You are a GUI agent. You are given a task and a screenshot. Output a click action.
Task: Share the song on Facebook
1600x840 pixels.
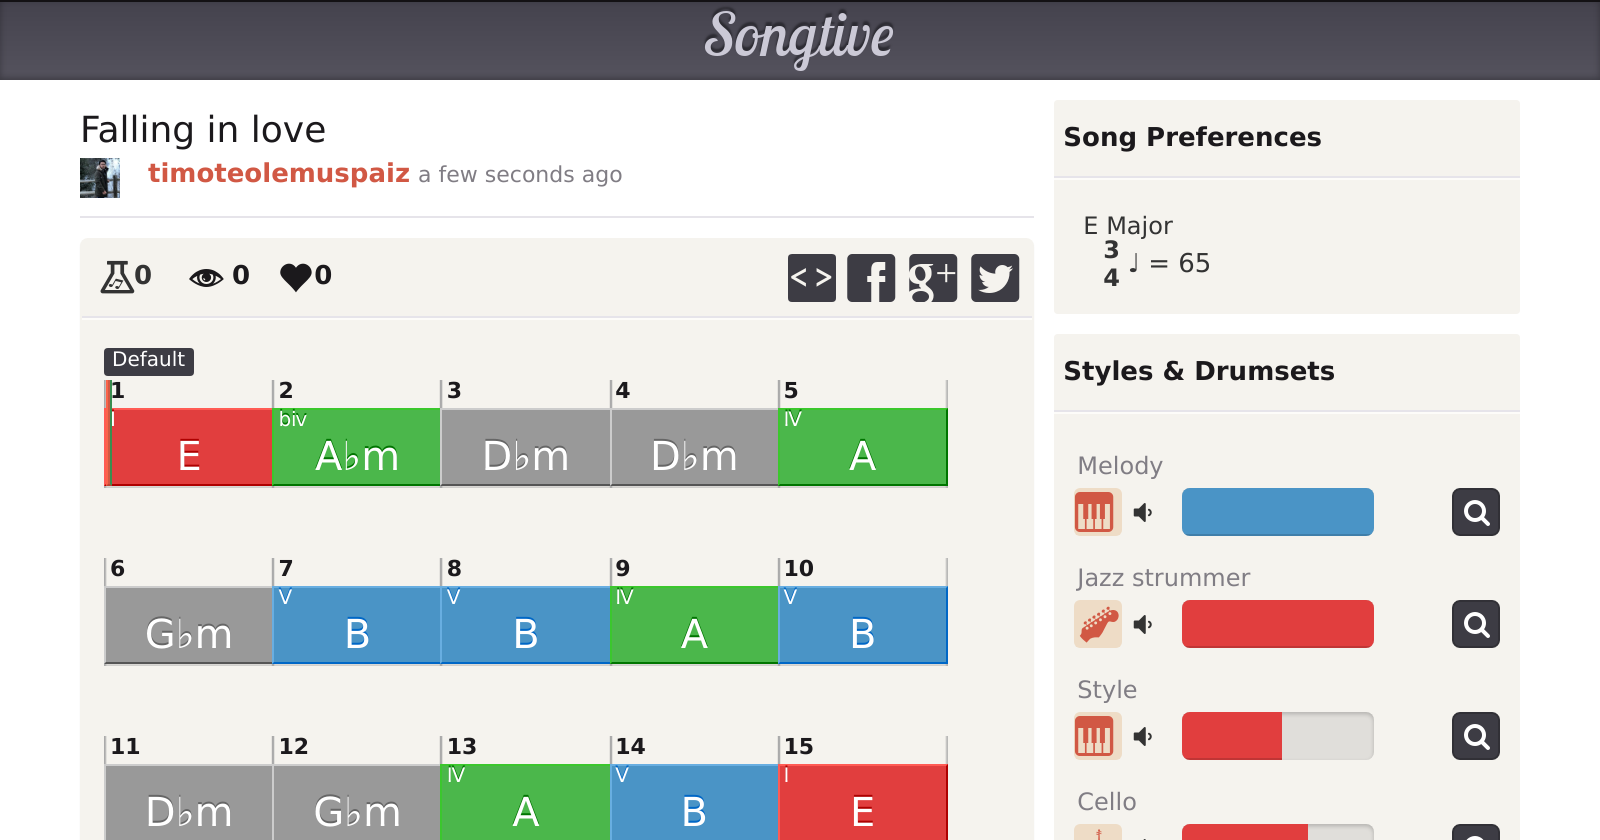tap(871, 278)
